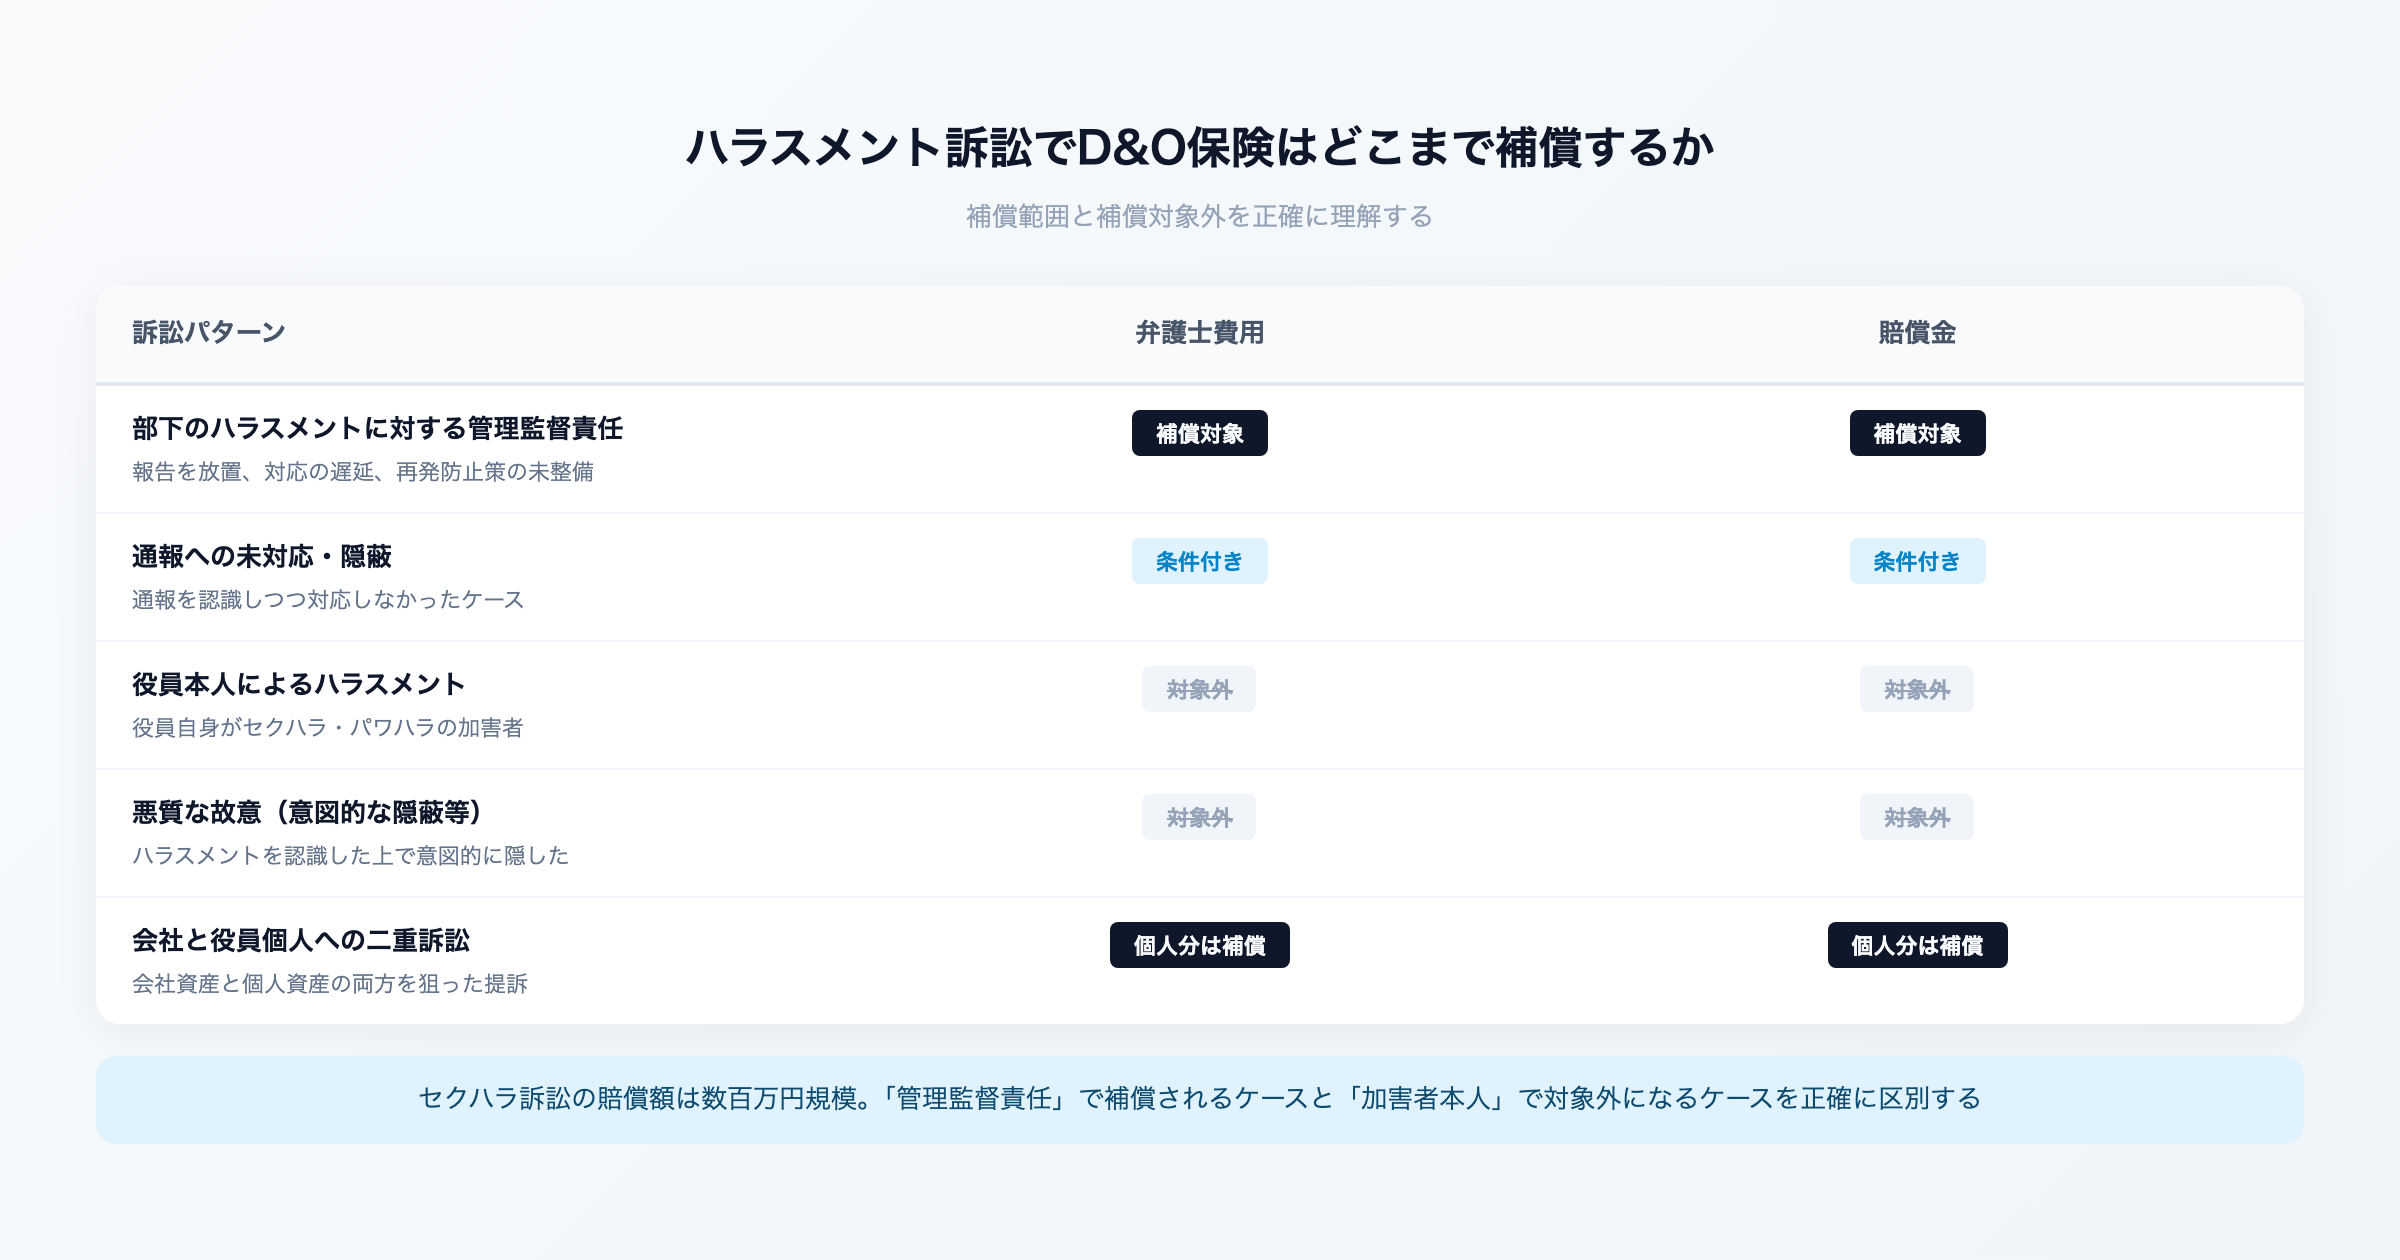Select the 条件付き badge for 通報への未対応・隠蔽 legal fees
This screenshot has height=1260, width=2400.
(1198, 561)
